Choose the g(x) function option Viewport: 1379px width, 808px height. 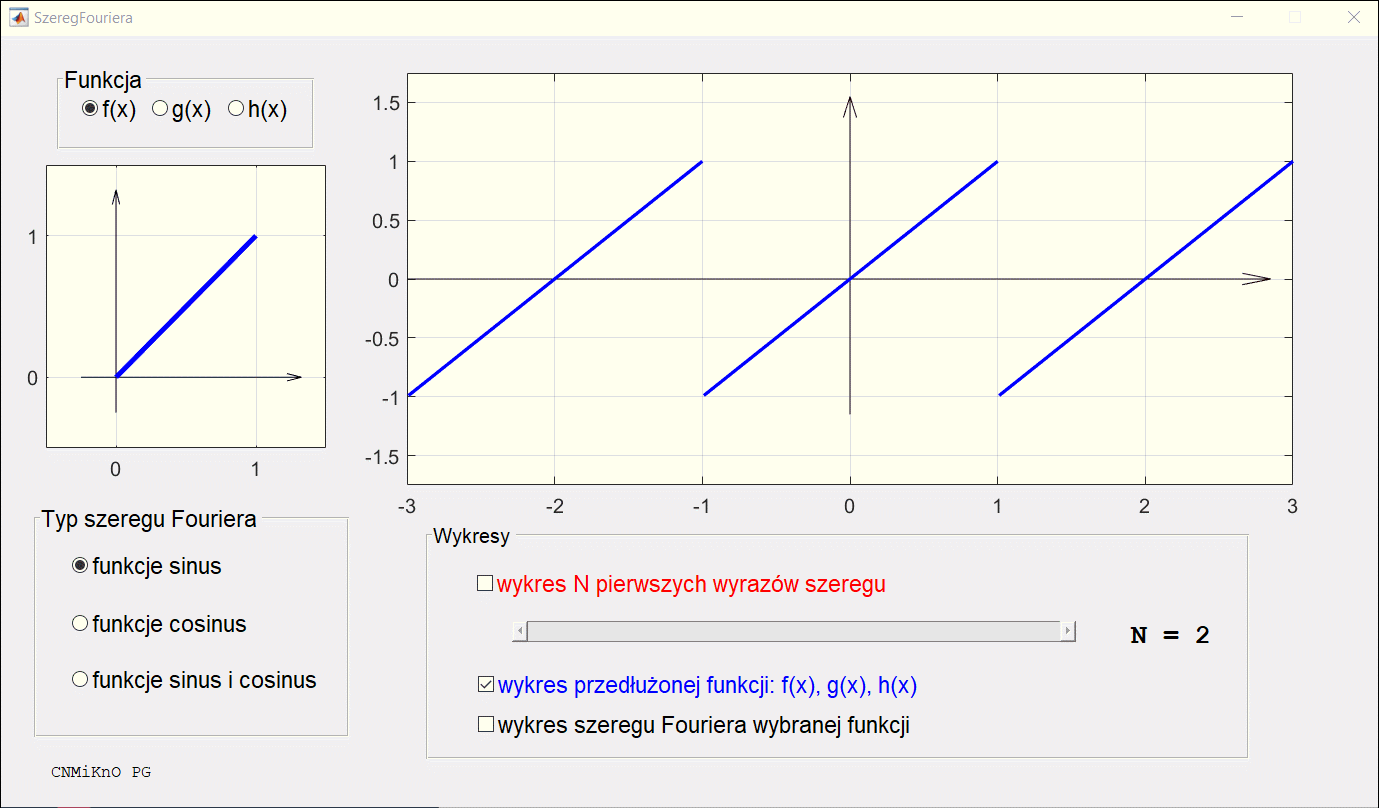tap(160, 109)
